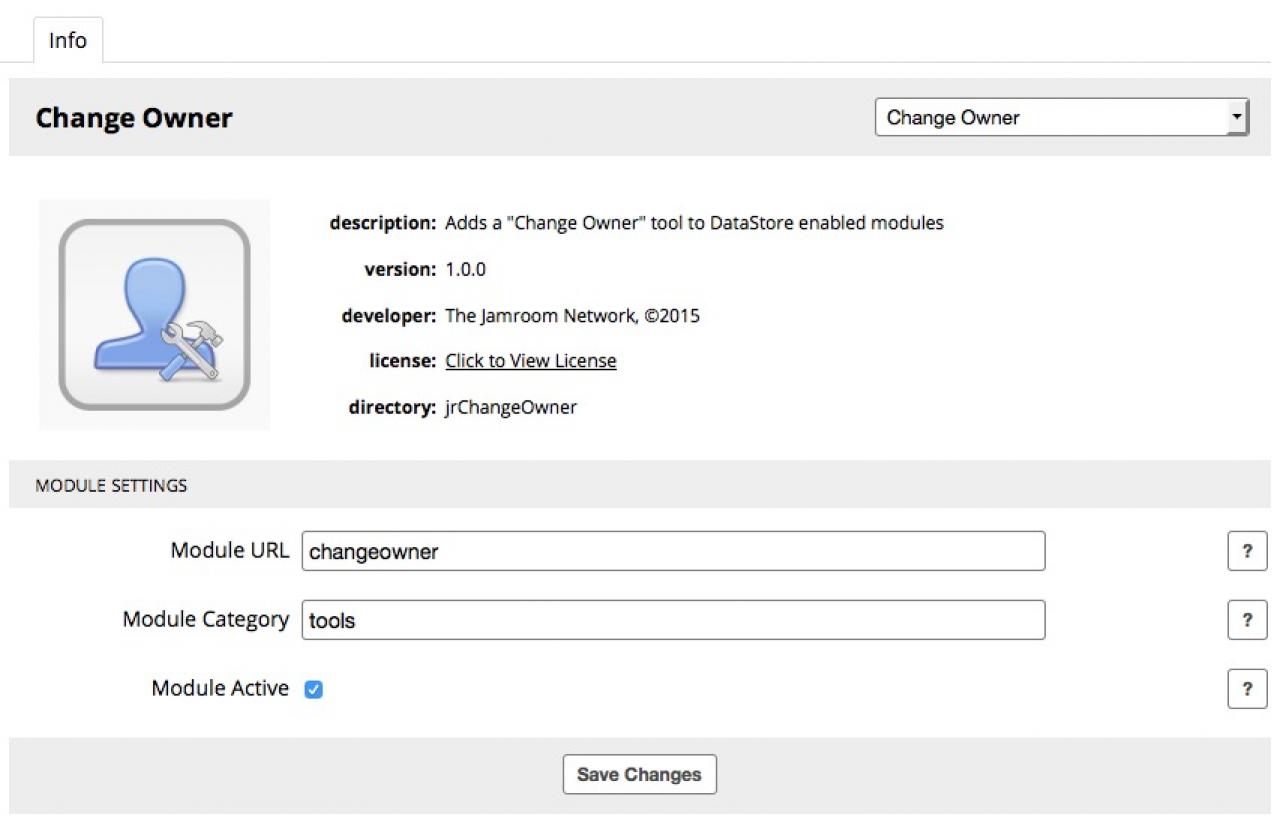Screen dimensions: 1280x838
Task: Click the version number 1.0.0
Action: click(466, 269)
